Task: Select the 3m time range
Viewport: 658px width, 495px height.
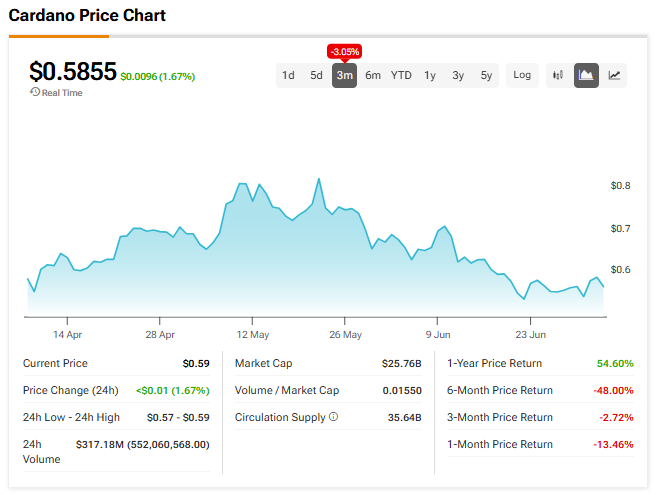Action: coord(344,75)
